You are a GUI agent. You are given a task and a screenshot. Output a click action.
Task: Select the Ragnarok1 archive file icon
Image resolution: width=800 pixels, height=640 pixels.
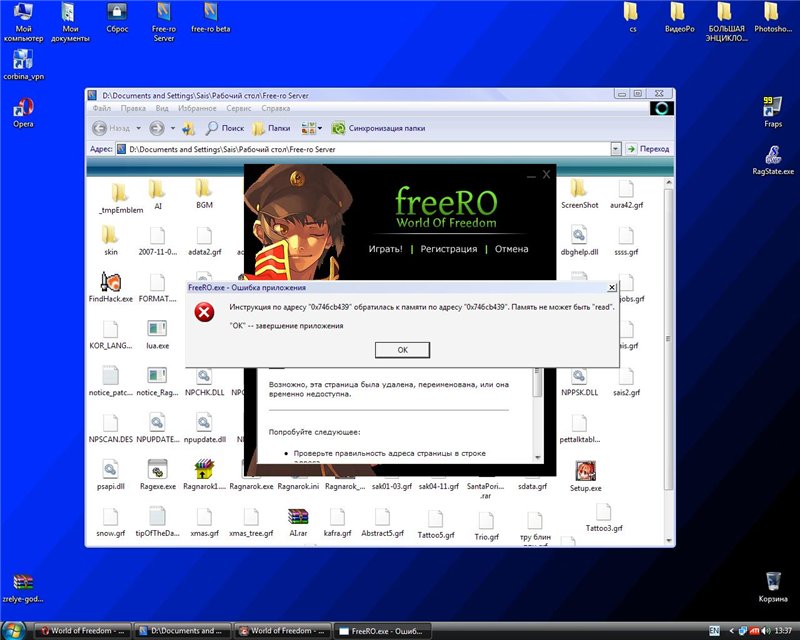coord(204,475)
